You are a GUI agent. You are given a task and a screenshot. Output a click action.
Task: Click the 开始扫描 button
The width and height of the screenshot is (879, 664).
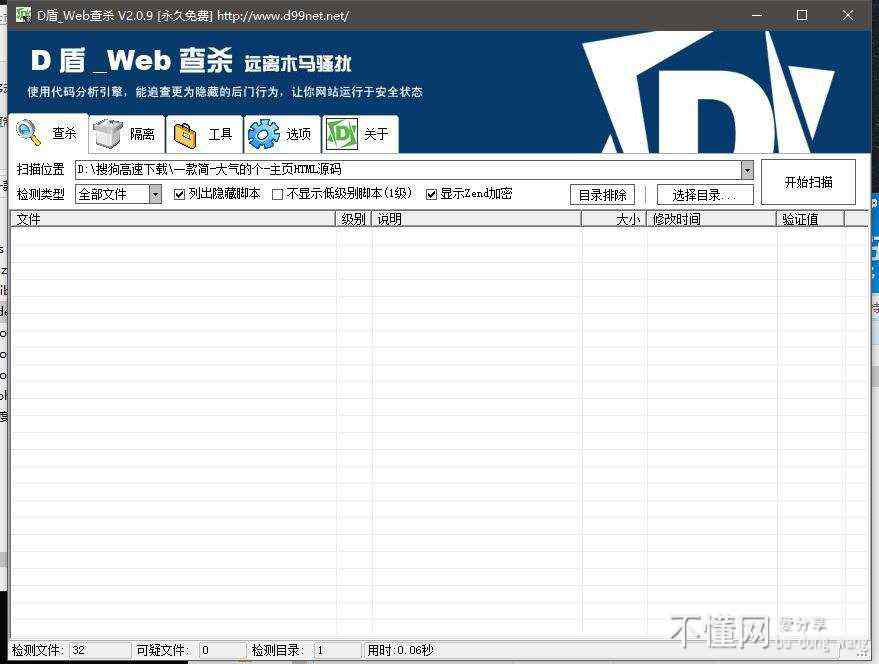tap(808, 182)
